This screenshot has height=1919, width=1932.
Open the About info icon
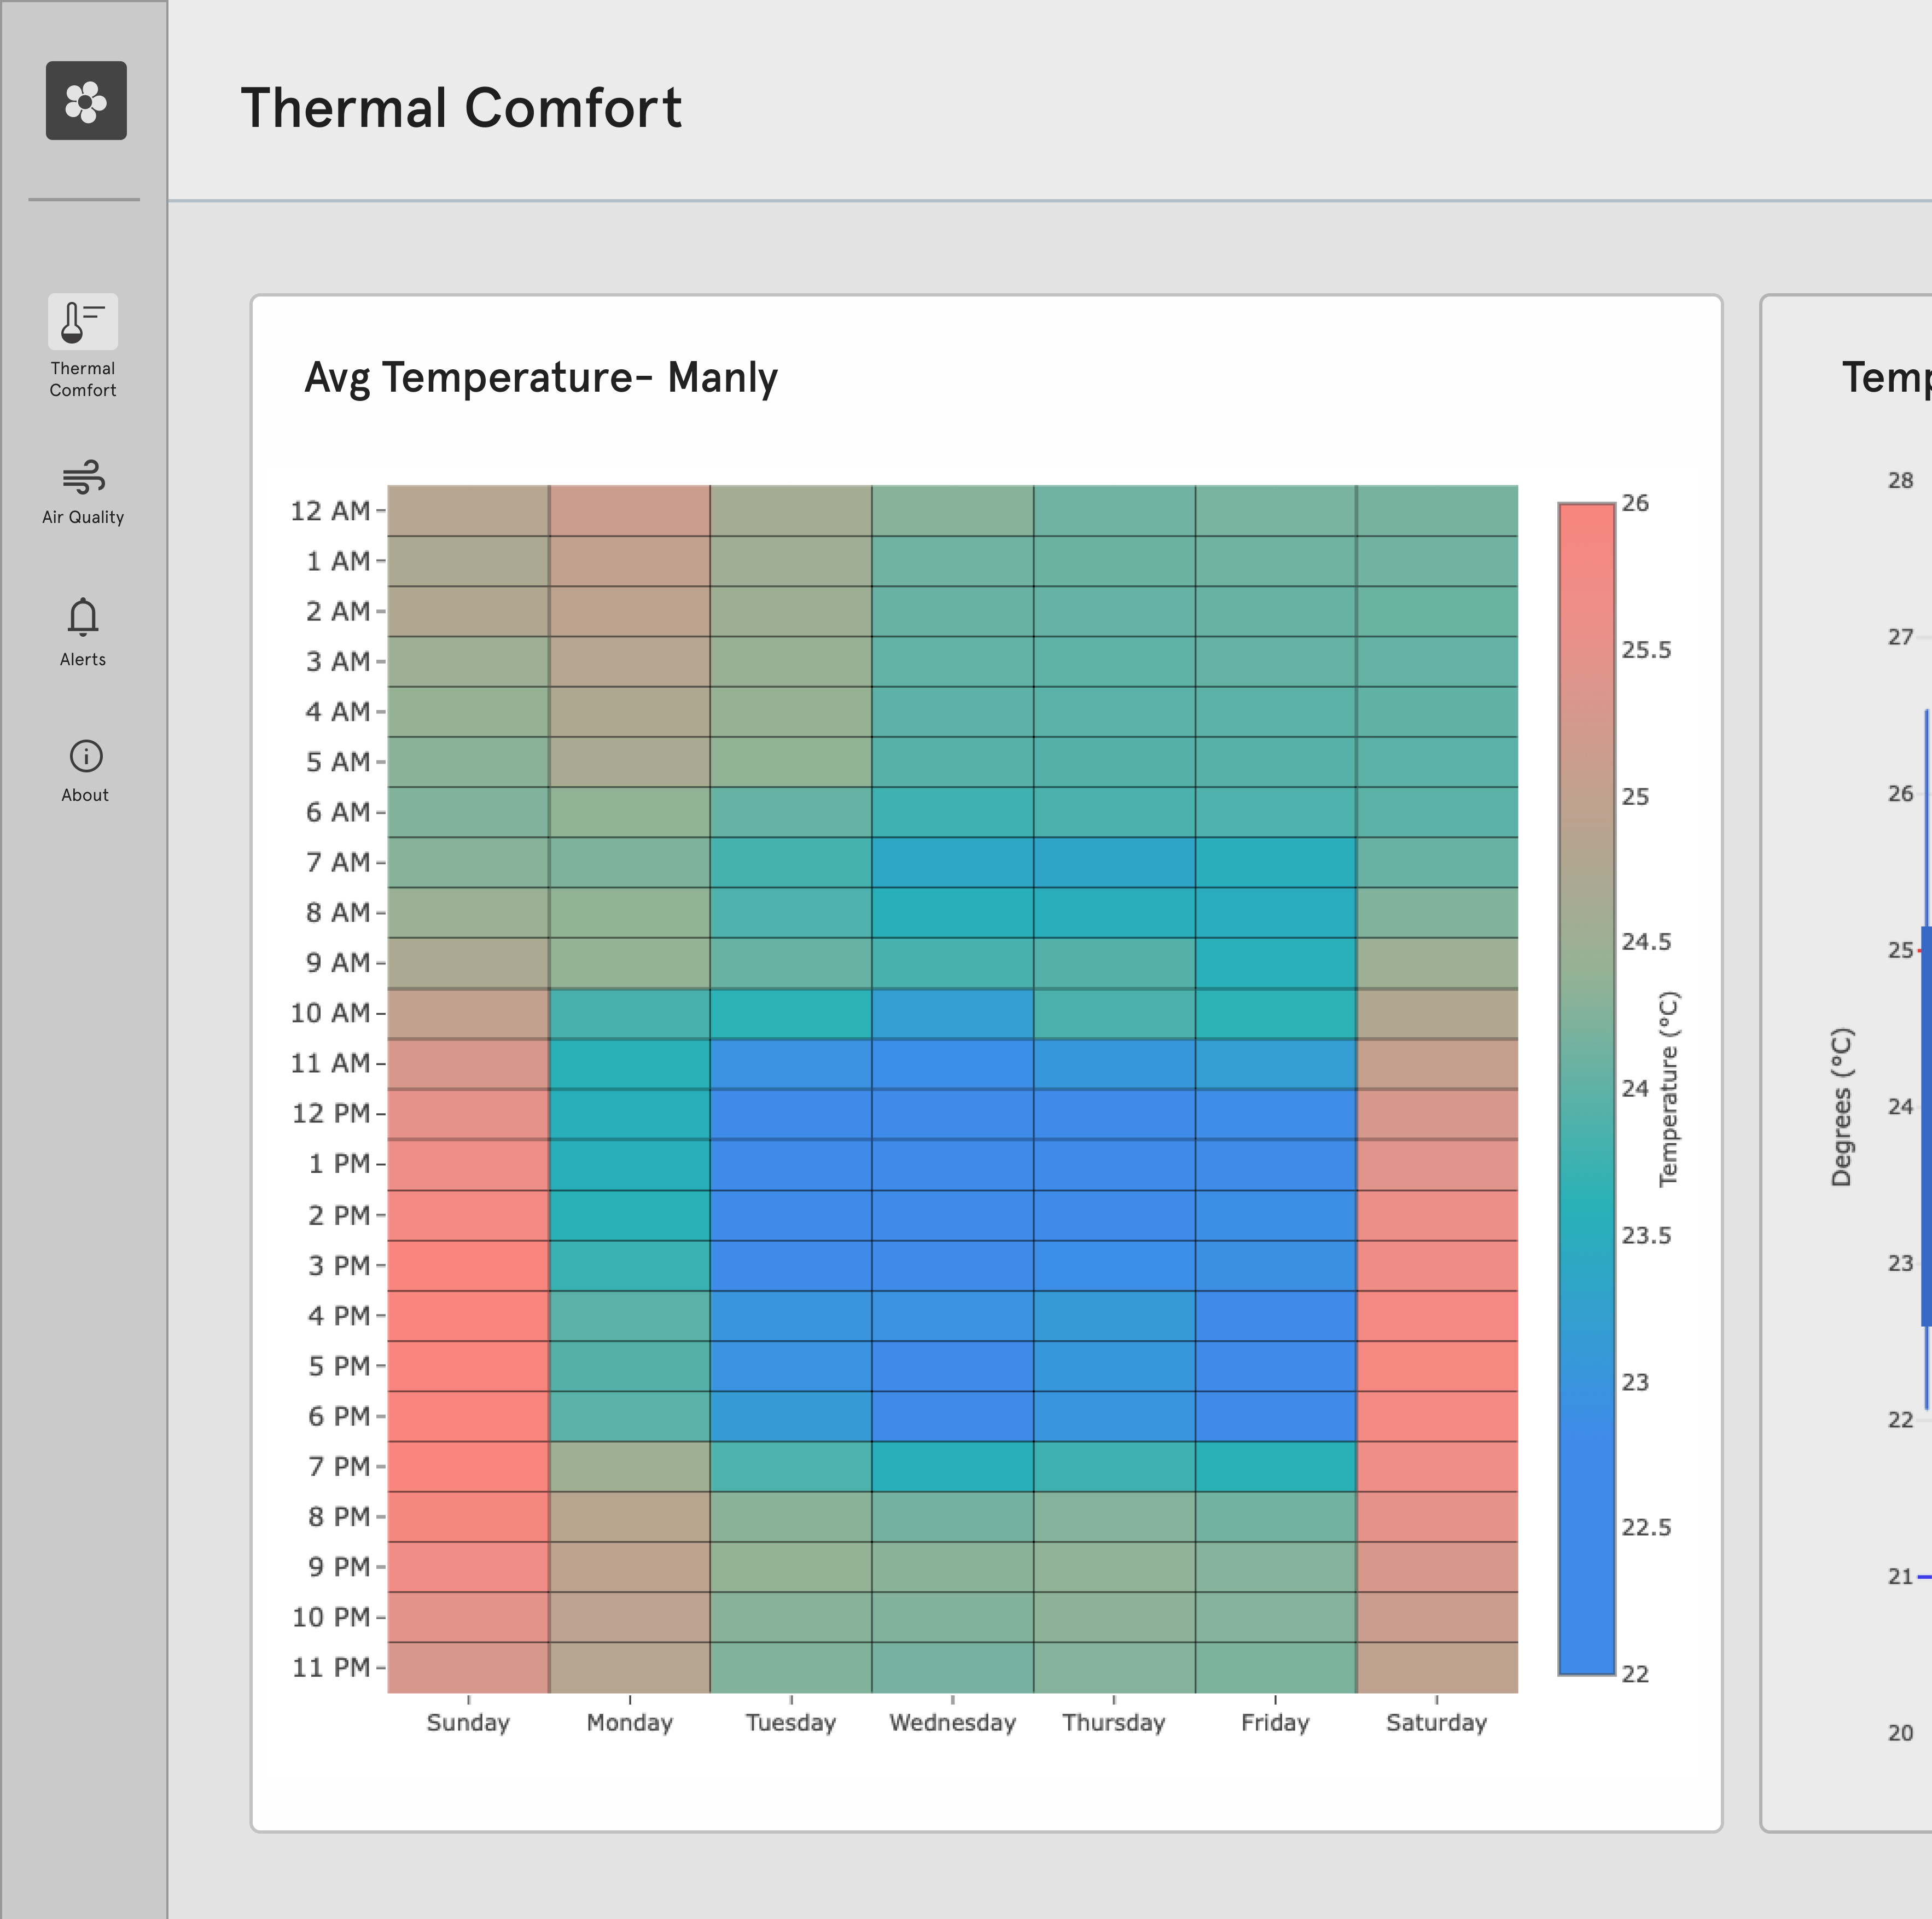click(x=86, y=756)
